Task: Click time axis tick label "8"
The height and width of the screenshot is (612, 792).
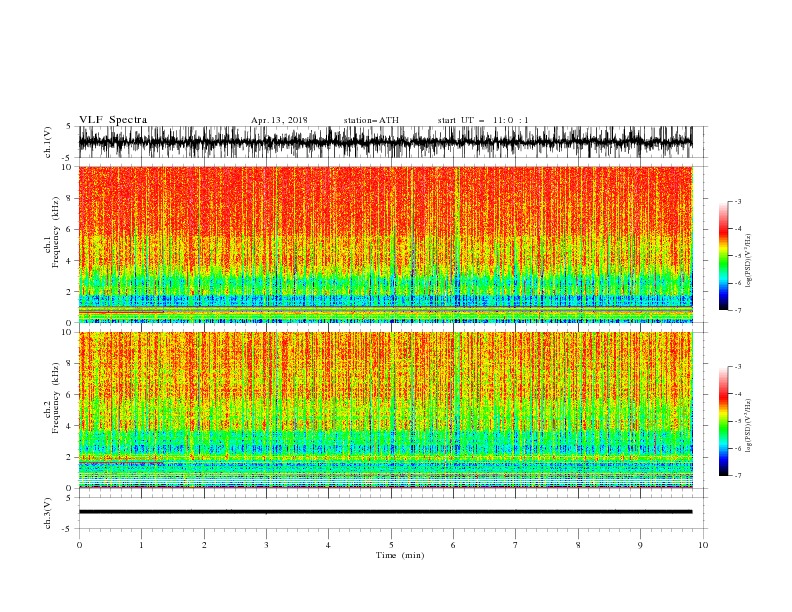Action: tap(578, 545)
